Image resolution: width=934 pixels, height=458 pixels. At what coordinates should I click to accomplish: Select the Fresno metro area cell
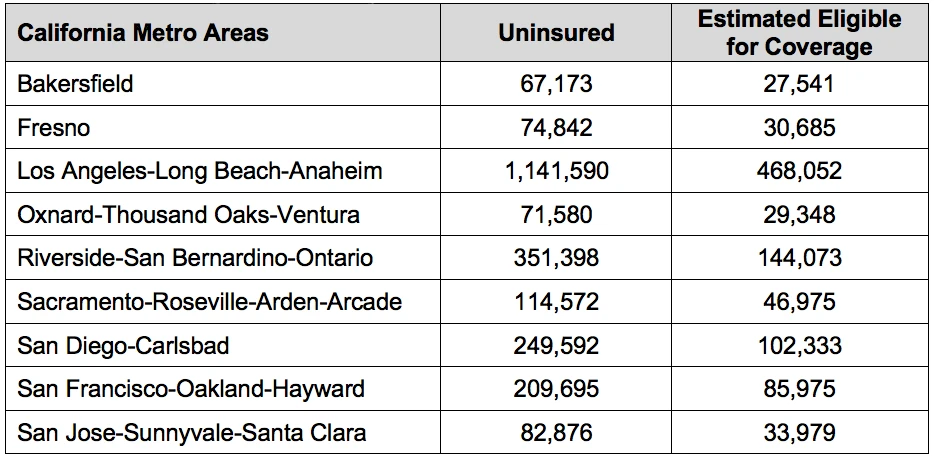(54, 127)
